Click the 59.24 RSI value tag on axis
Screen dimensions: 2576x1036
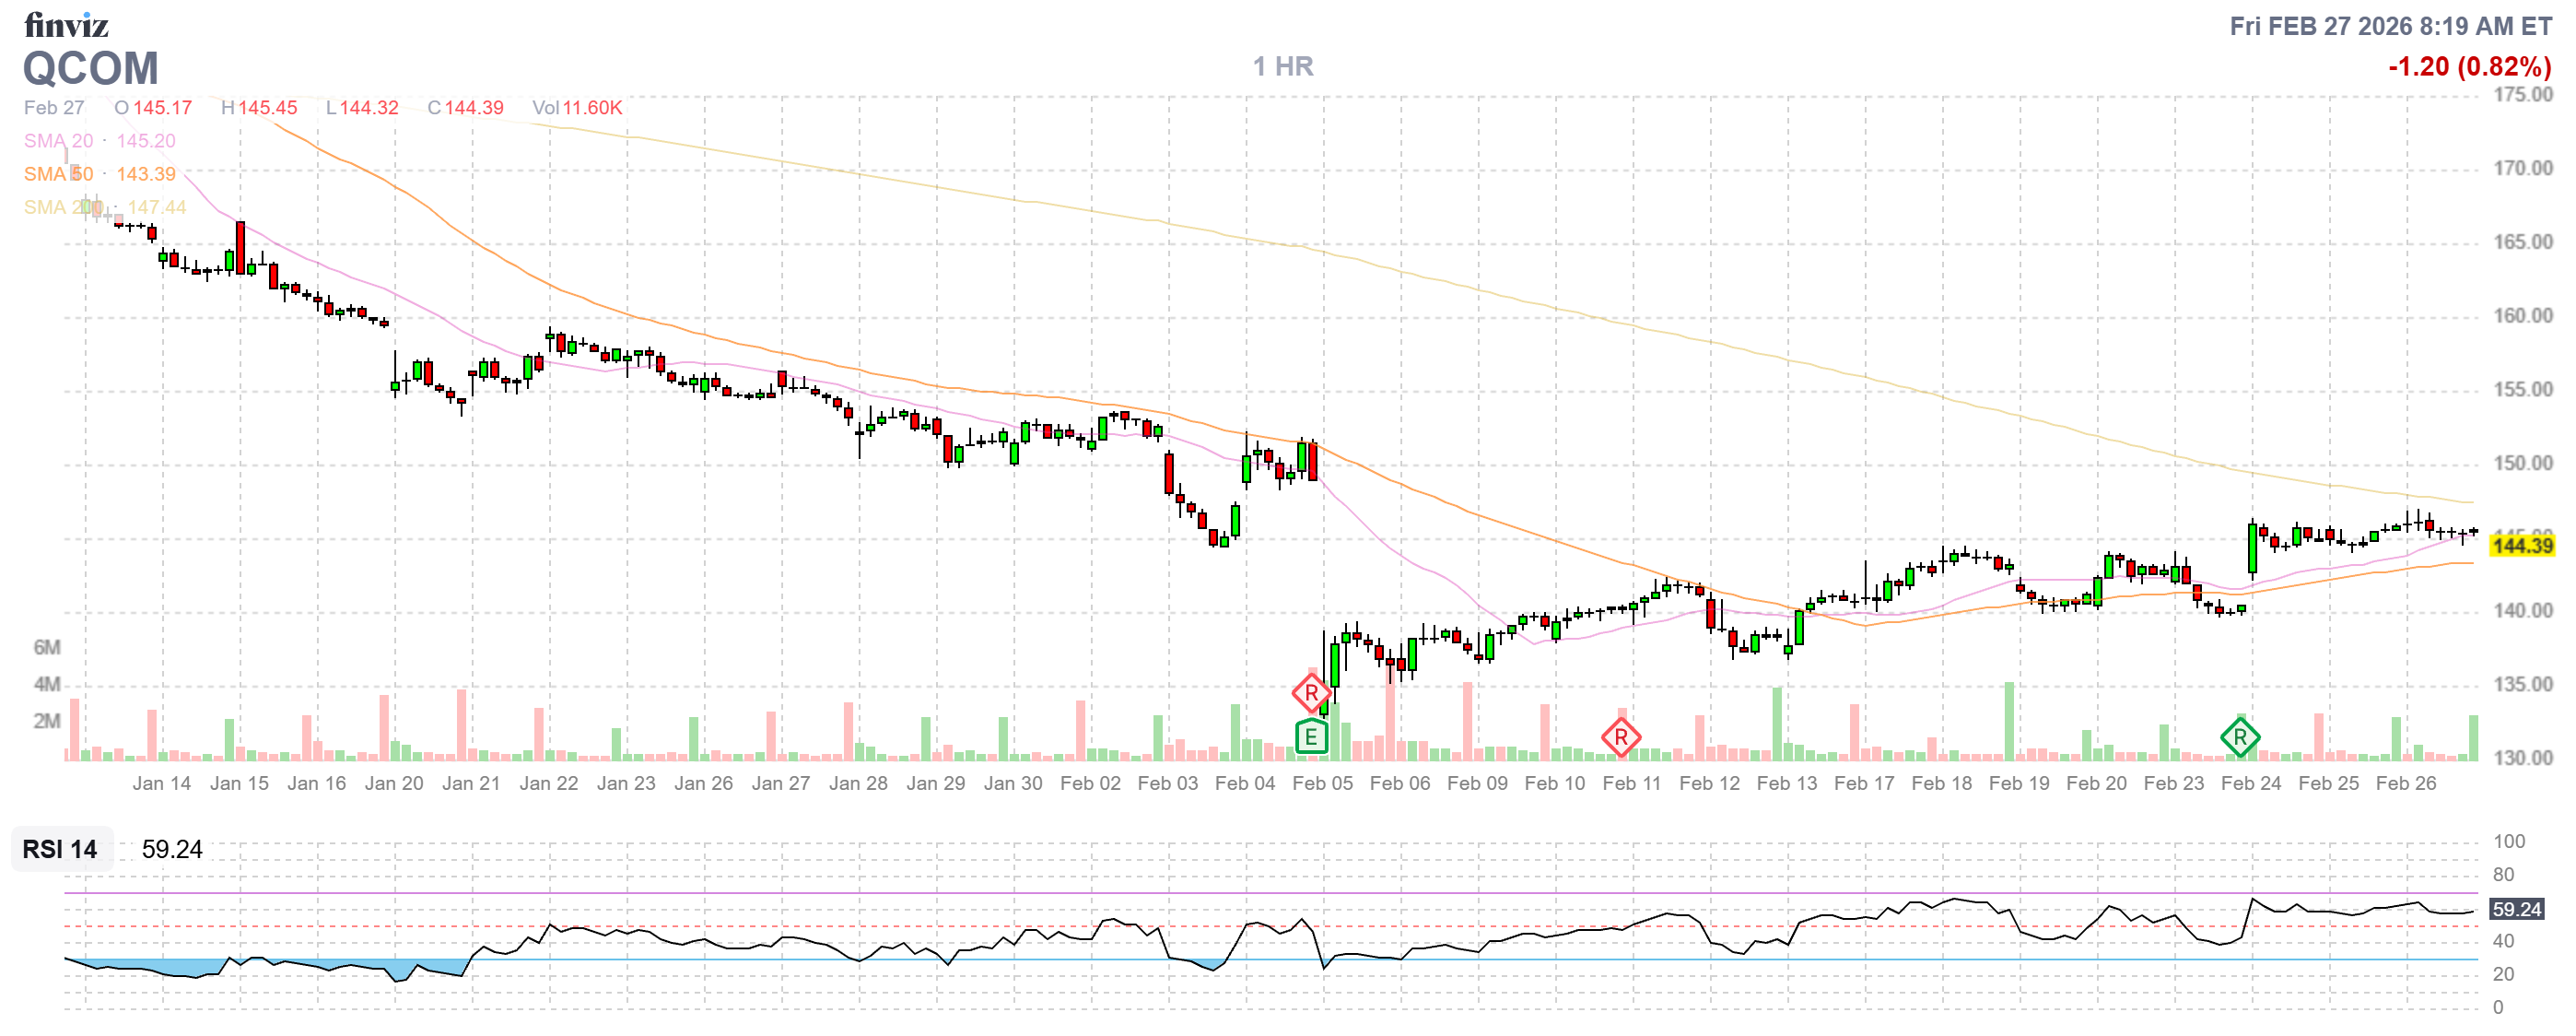2516,909
